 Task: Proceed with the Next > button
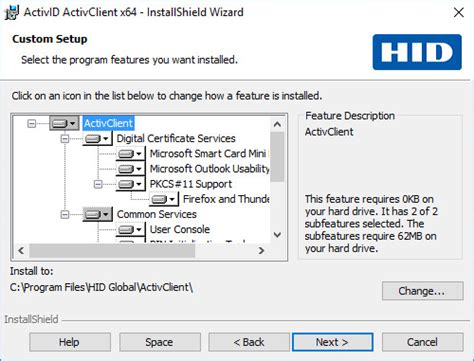[x=333, y=342]
